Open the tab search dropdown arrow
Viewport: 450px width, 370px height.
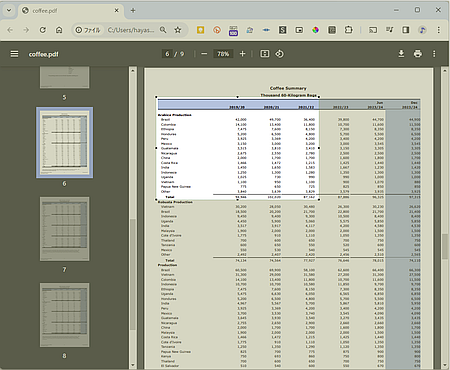point(9,10)
